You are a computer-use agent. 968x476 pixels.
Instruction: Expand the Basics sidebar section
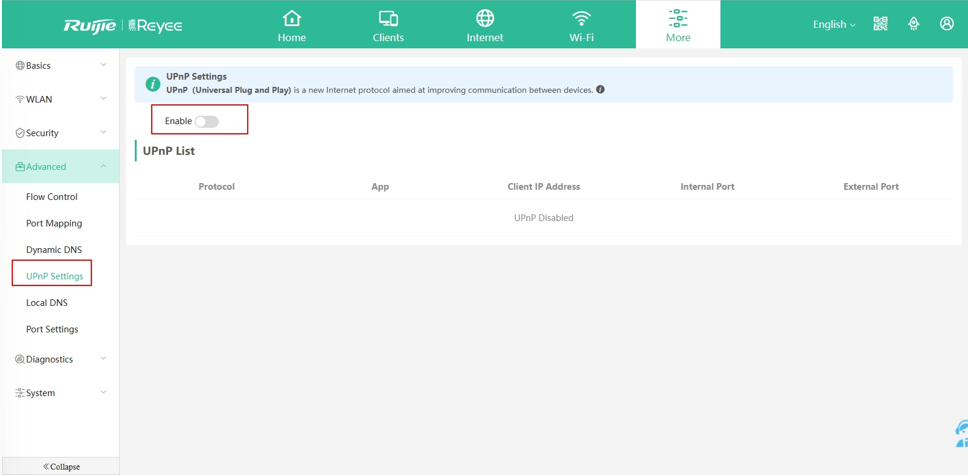coord(60,66)
